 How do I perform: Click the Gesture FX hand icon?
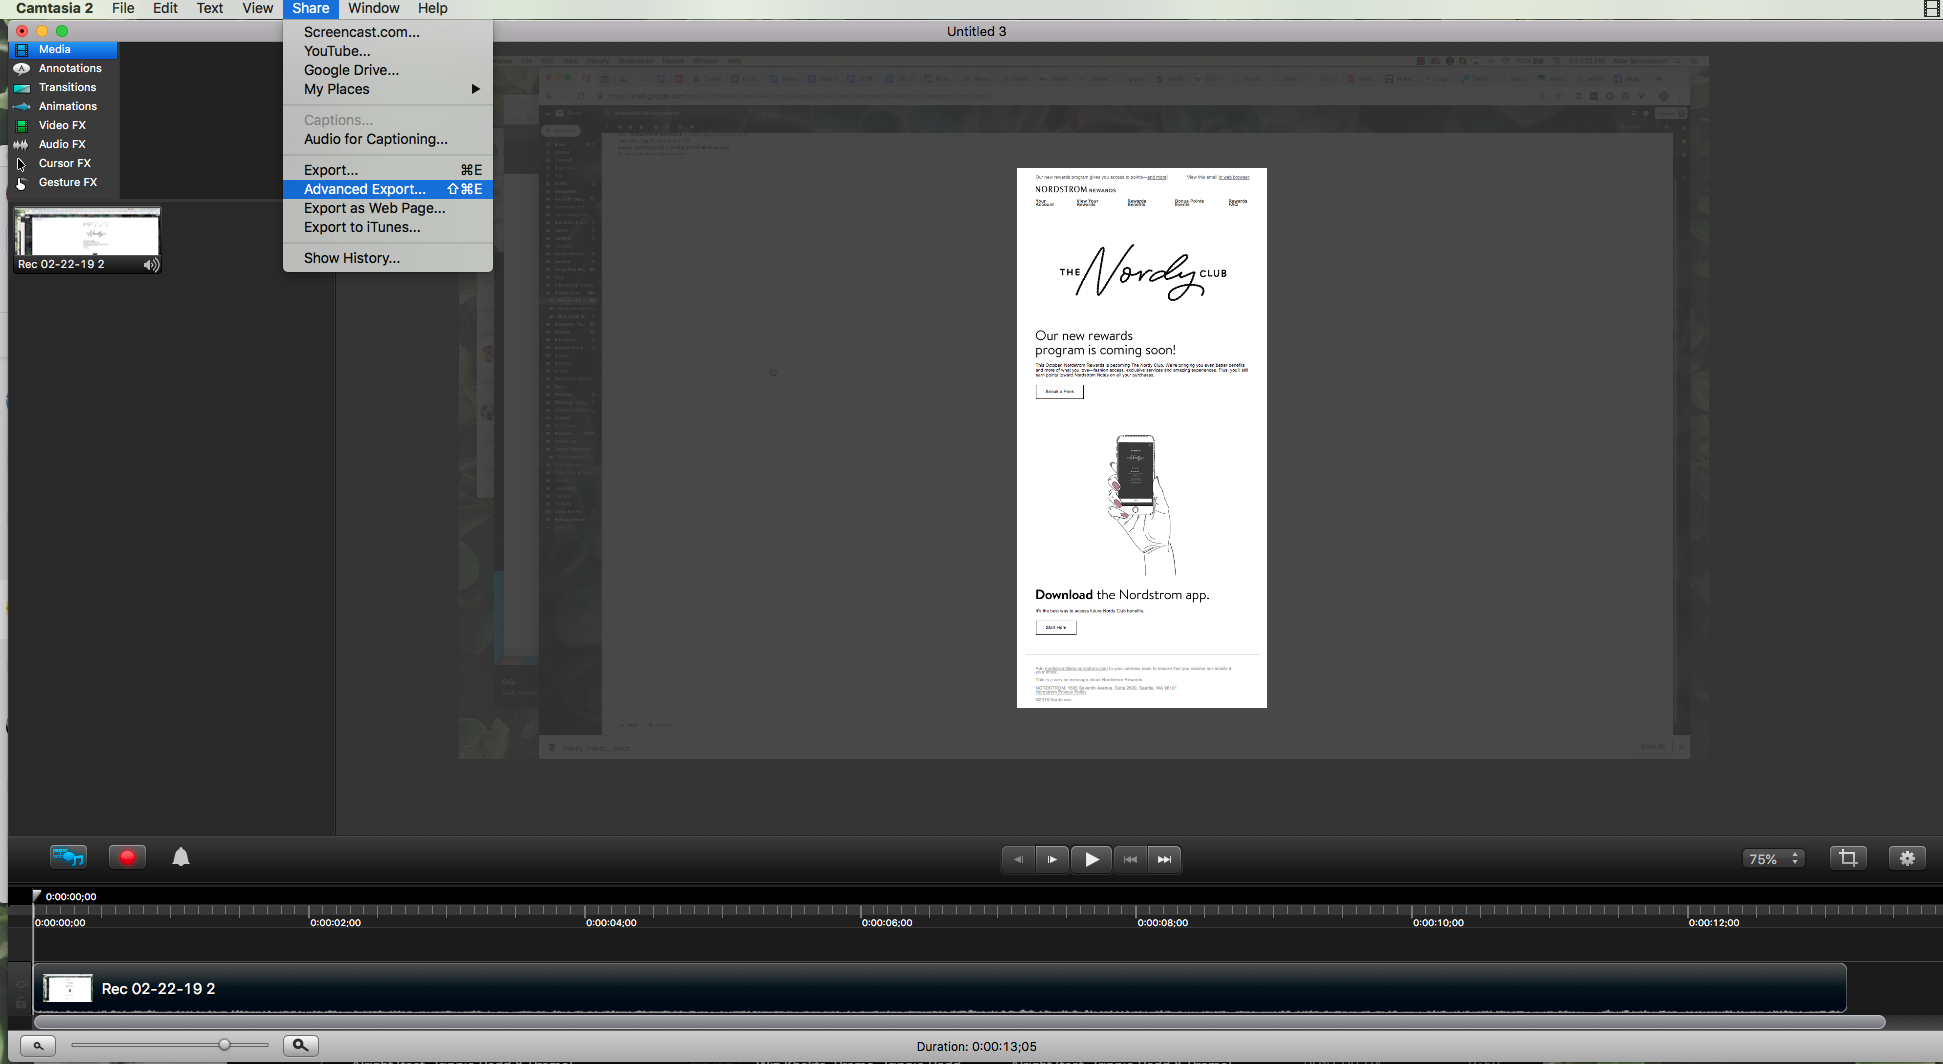[21, 182]
